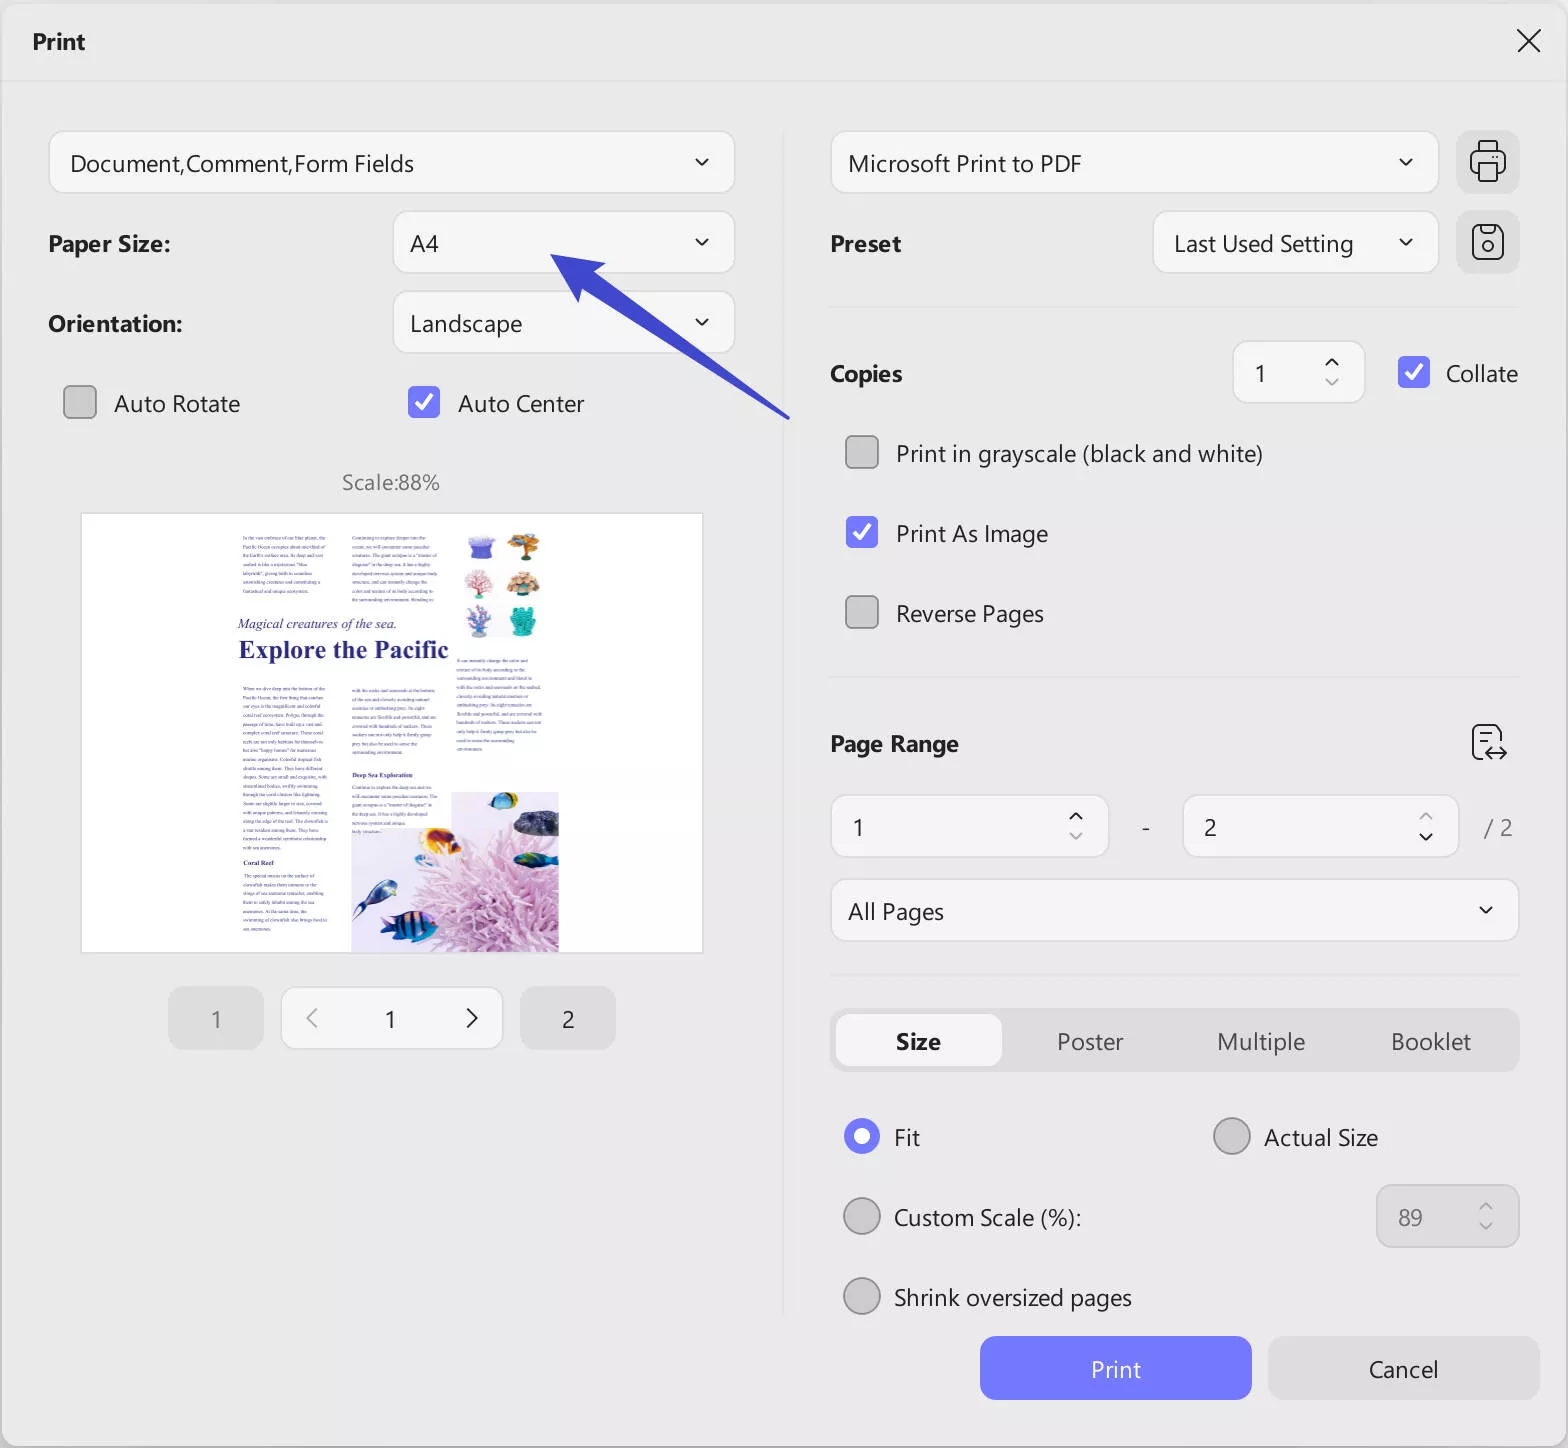Disable Print As Image checkbox

click(x=862, y=532)
